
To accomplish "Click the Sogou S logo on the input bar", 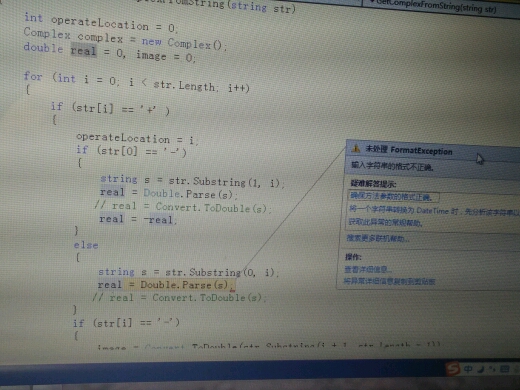I will (453, 368).
